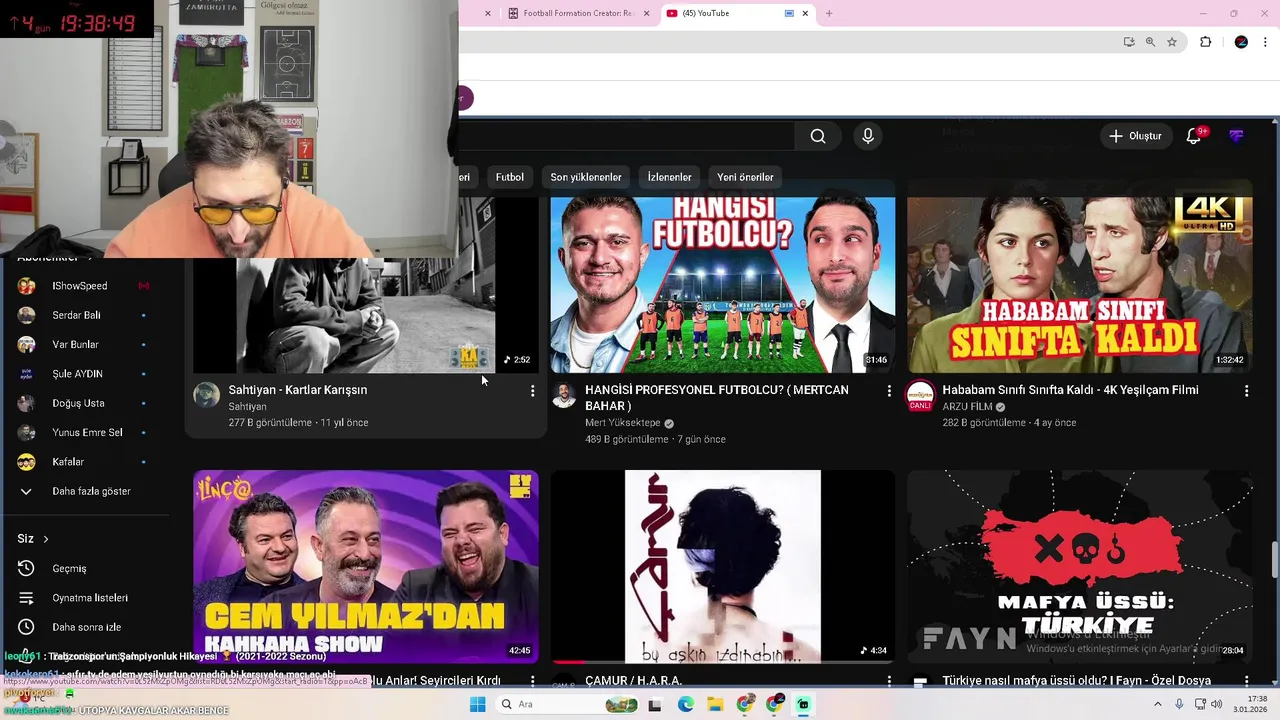Open more options for Hababam Sınıfı video

click(x=1246, y=391)
